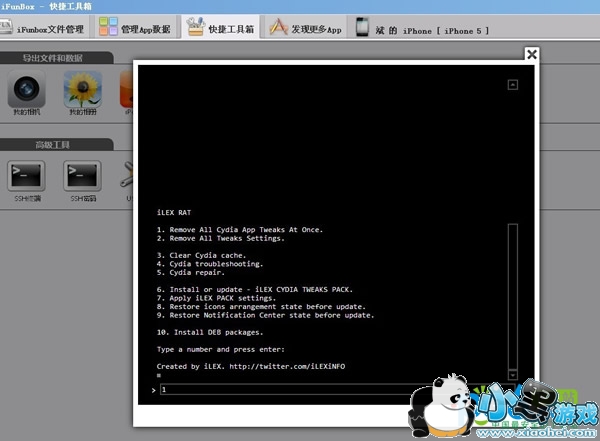This screenshot has height=441, width=600.
Task: Click the 'Remove All Cydia App Tweaks At Once.' line
Action: click(x=240, y=230)
